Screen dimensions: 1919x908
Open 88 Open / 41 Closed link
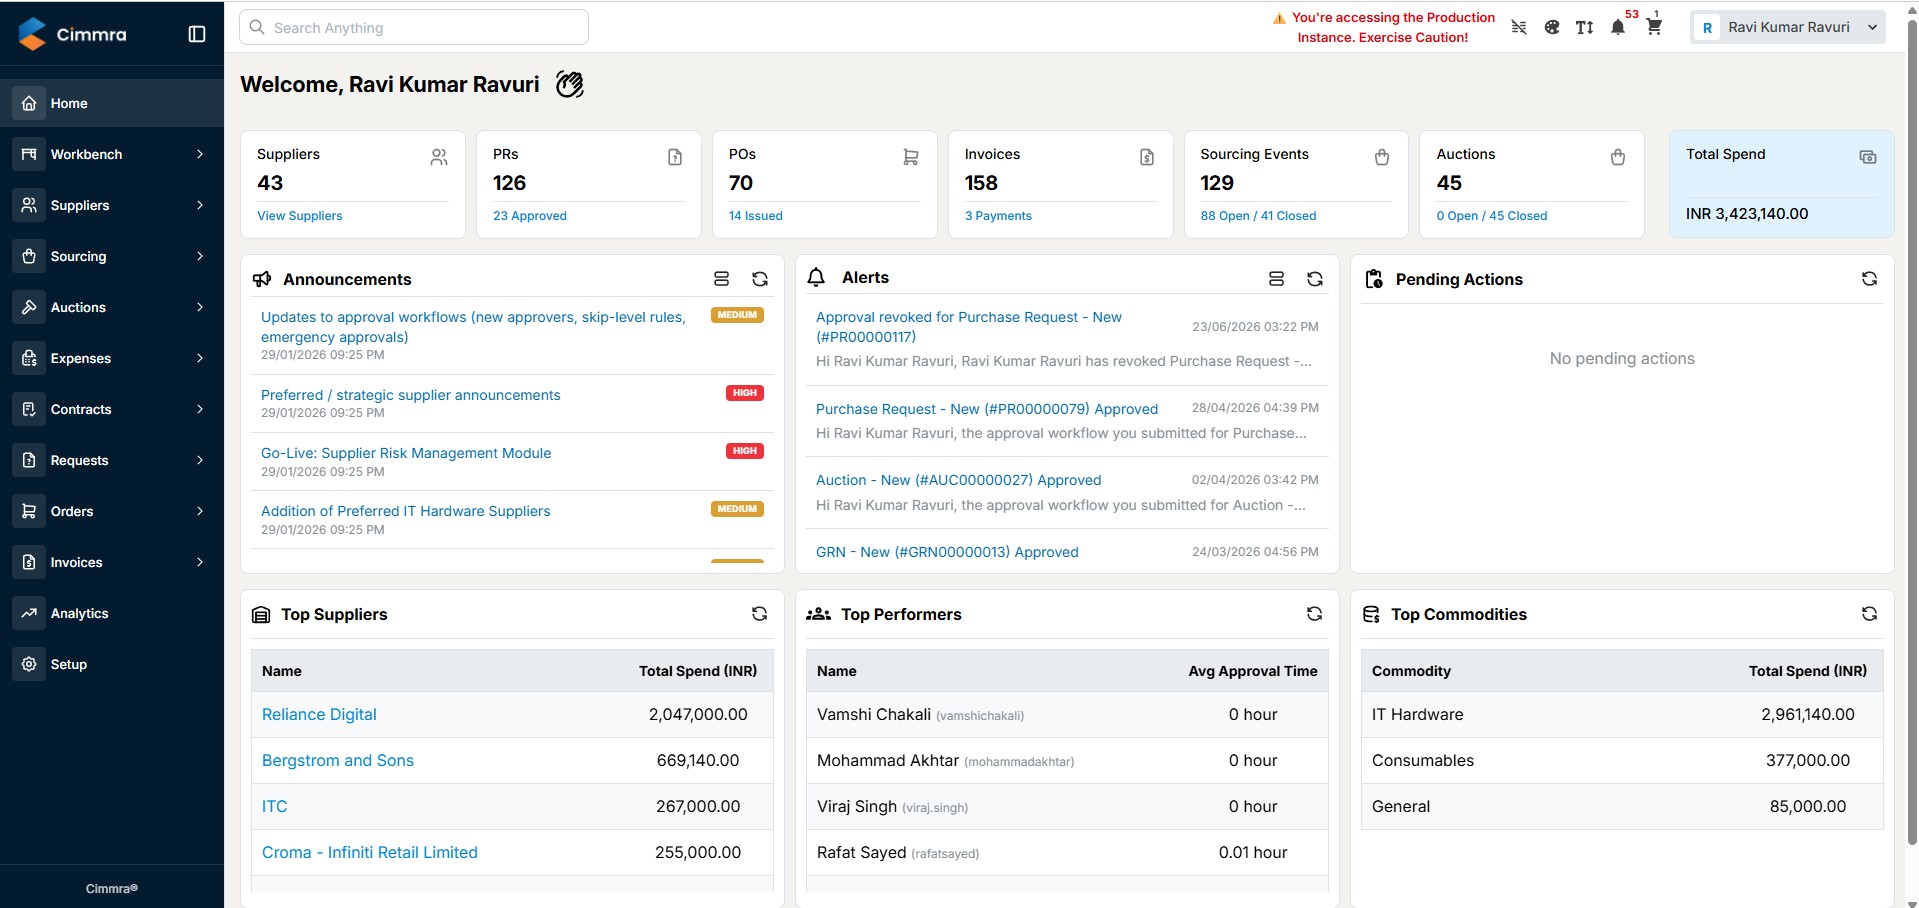click(1258, 216)
